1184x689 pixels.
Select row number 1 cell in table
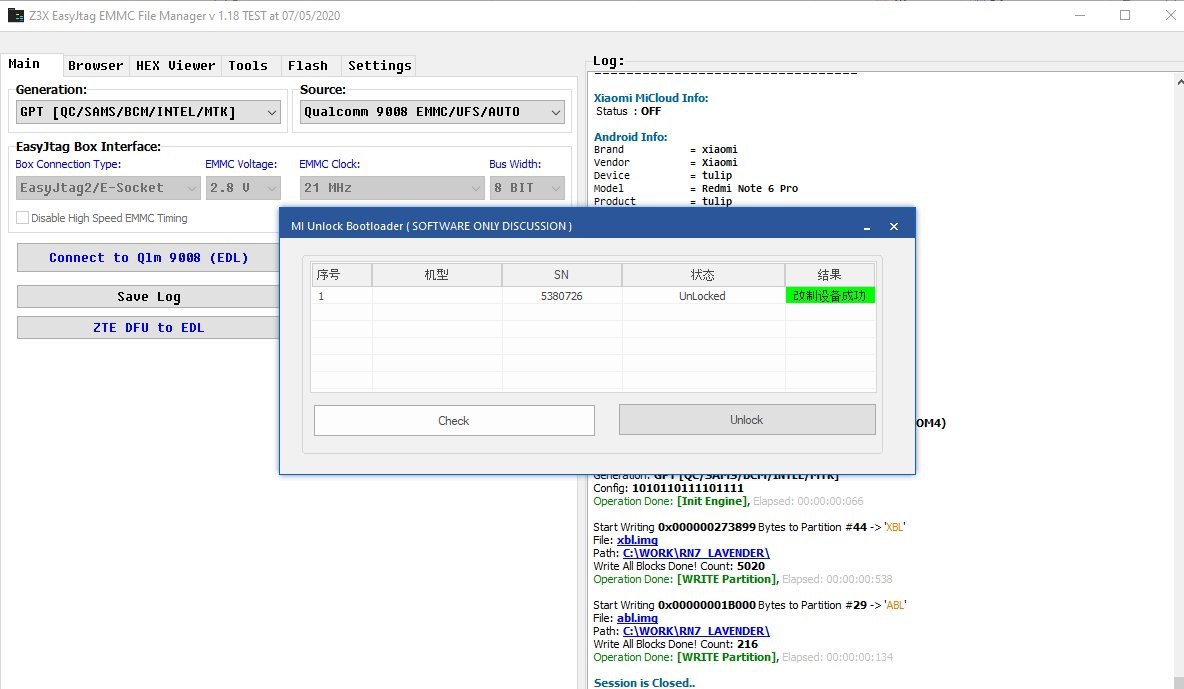tap(341, 296)
